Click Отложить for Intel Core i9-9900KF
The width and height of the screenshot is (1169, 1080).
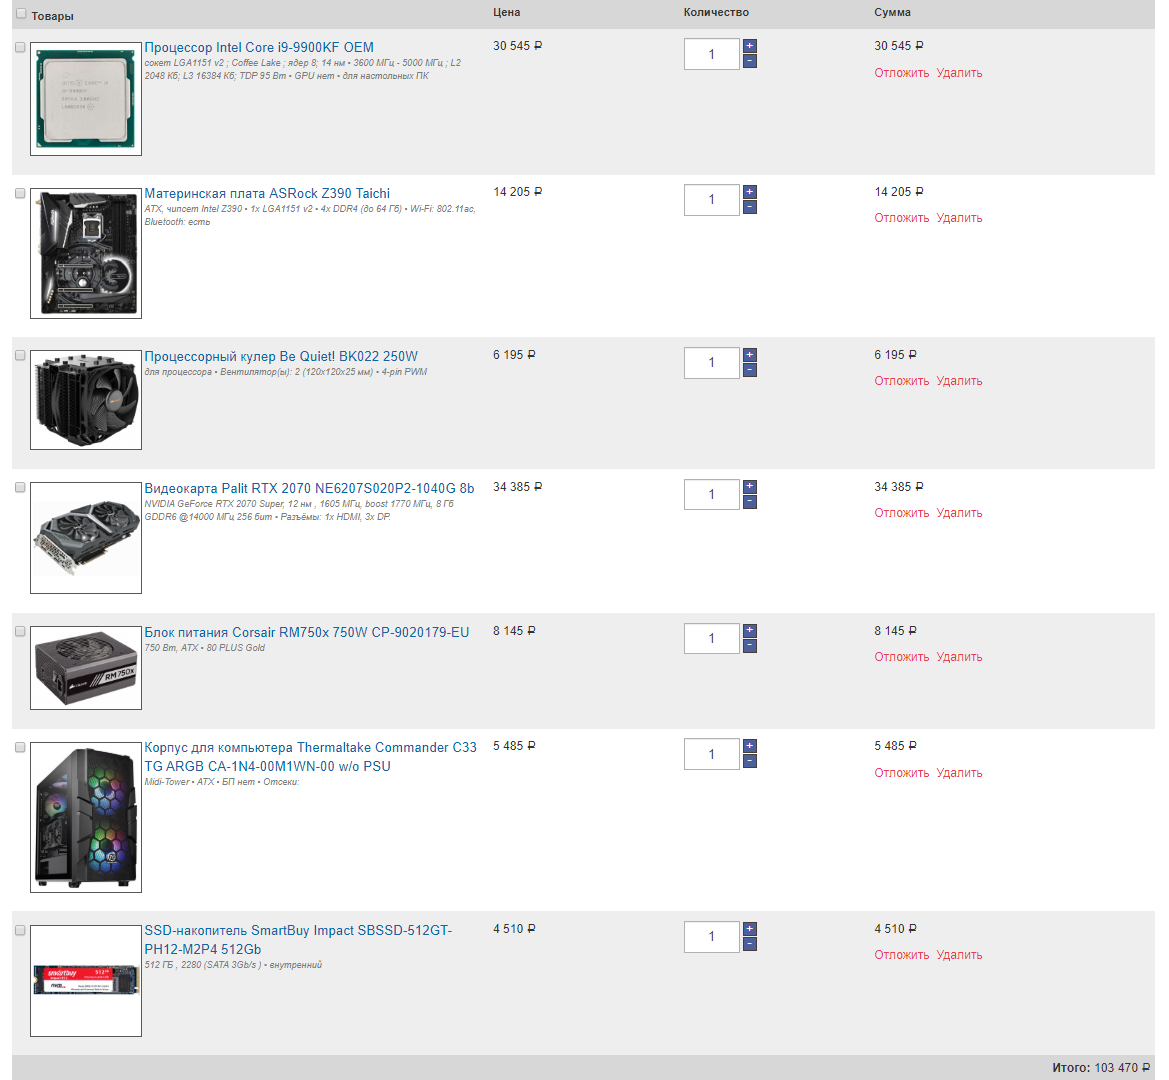coord(901,73)
